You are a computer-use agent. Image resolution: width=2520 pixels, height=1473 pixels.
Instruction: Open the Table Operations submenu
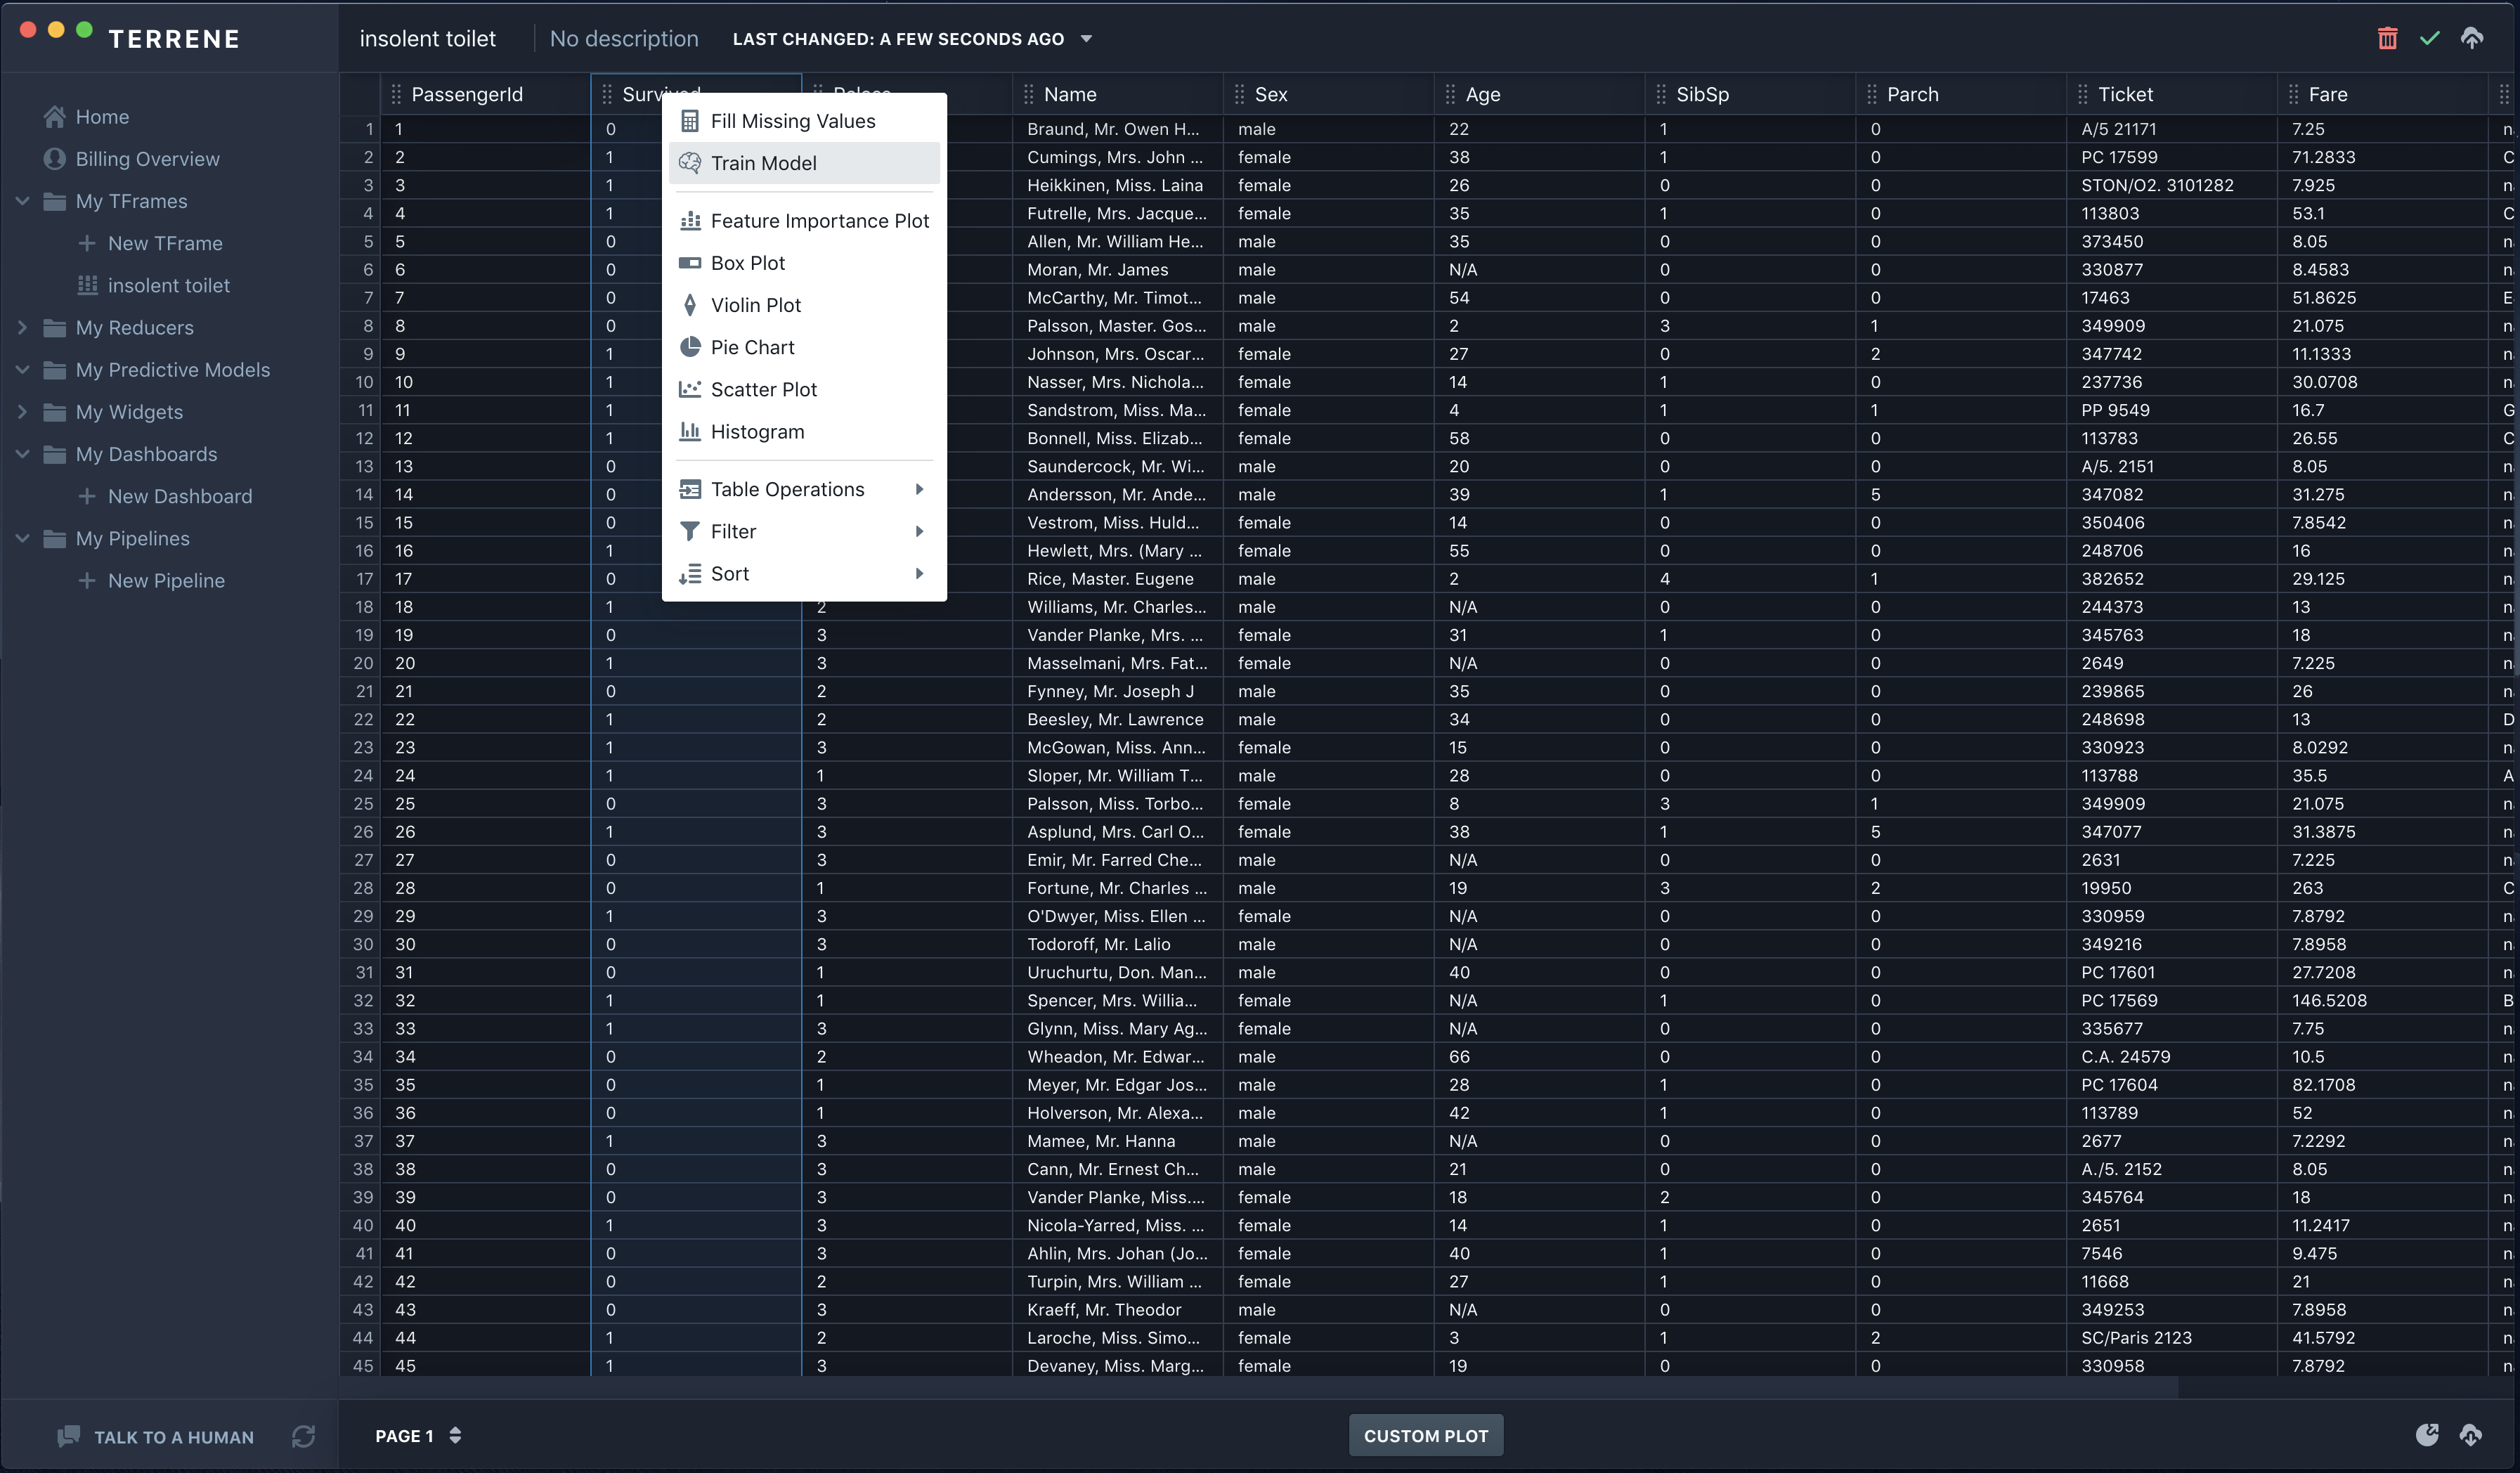pos(787,489)
